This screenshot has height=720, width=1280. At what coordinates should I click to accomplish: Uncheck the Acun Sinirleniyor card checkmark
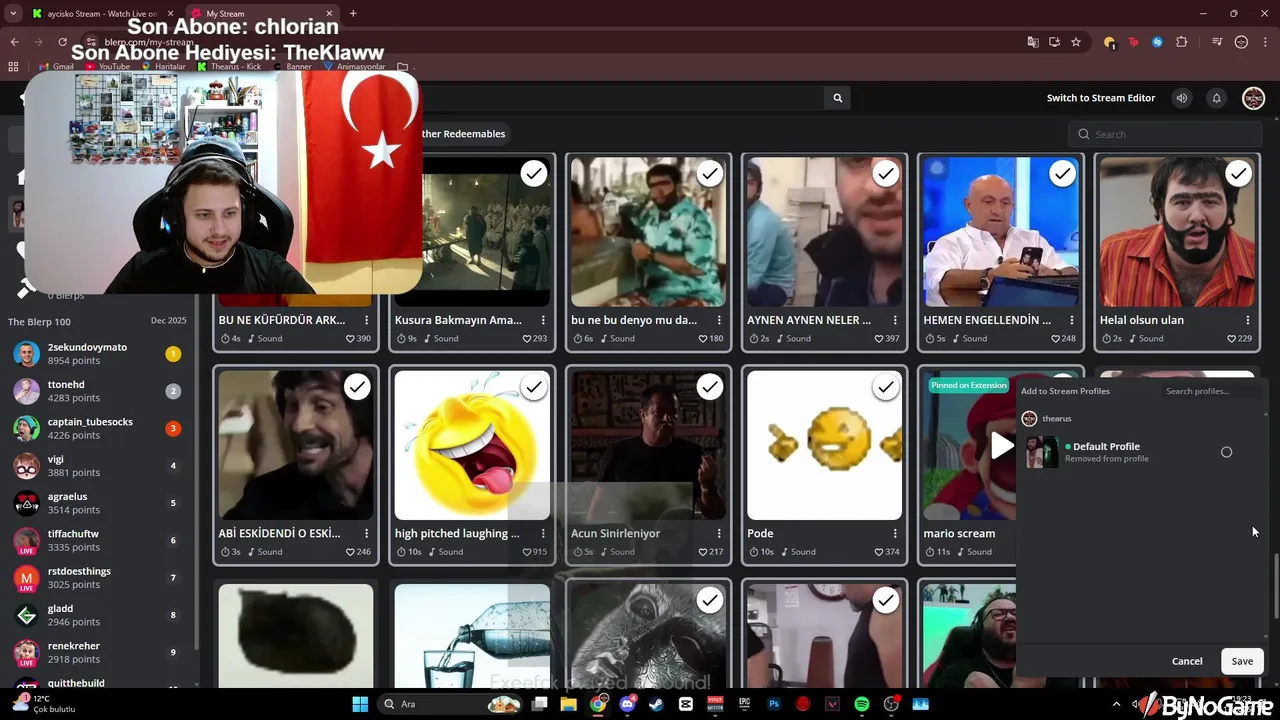[710, 387]
